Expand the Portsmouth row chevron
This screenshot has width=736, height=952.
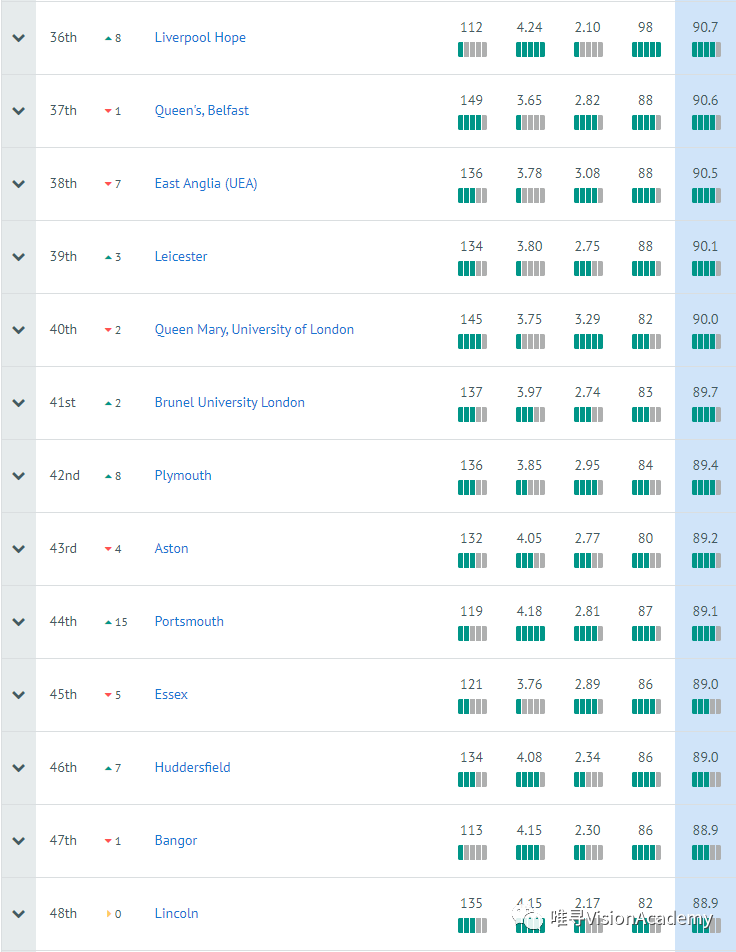pos(19,622)
